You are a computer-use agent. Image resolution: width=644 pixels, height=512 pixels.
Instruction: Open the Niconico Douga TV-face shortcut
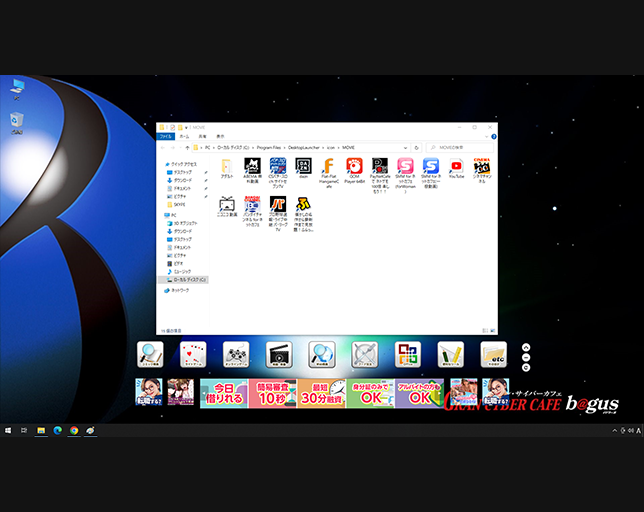[x=227, y=207]
